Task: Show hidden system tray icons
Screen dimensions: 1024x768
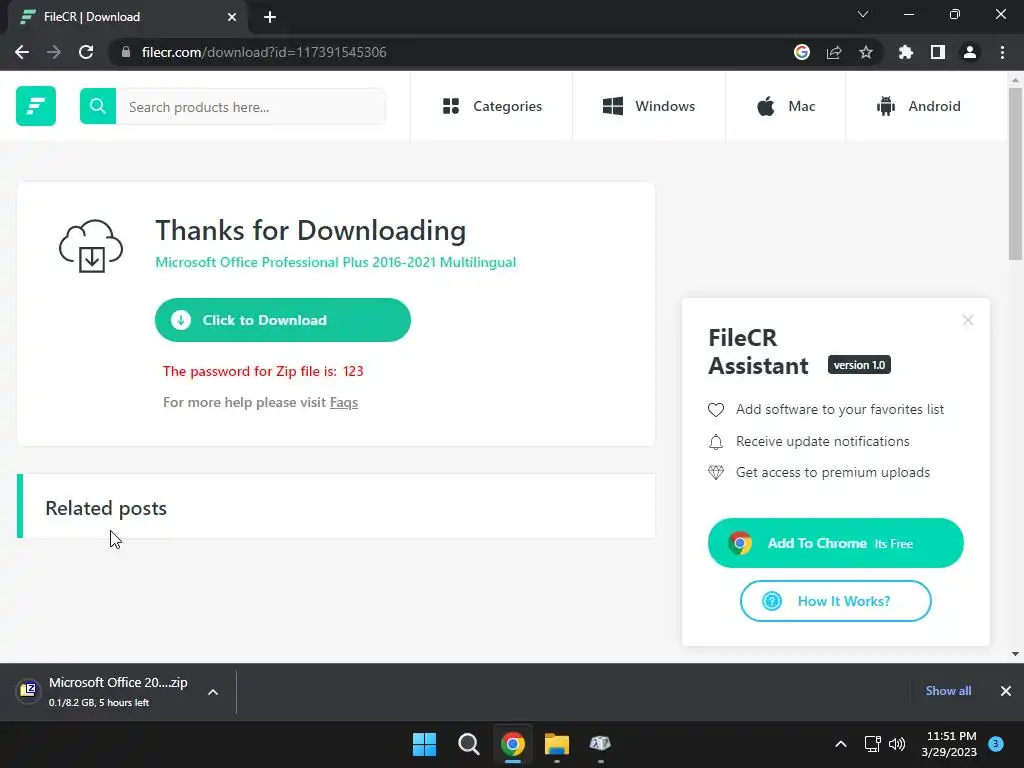Action: [841, 744]
